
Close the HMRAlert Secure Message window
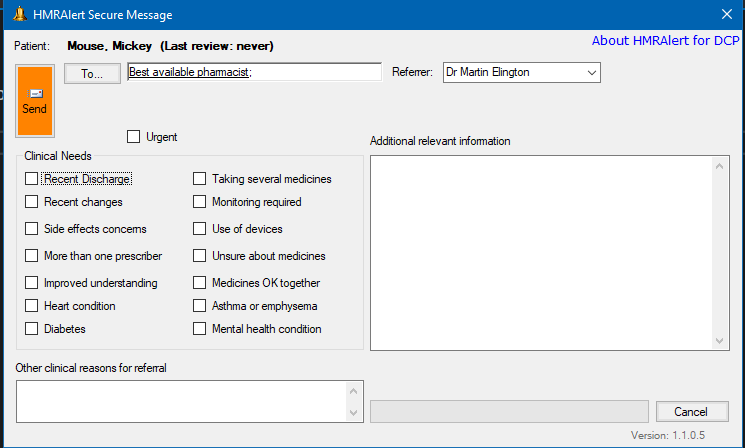click(726, 15)
